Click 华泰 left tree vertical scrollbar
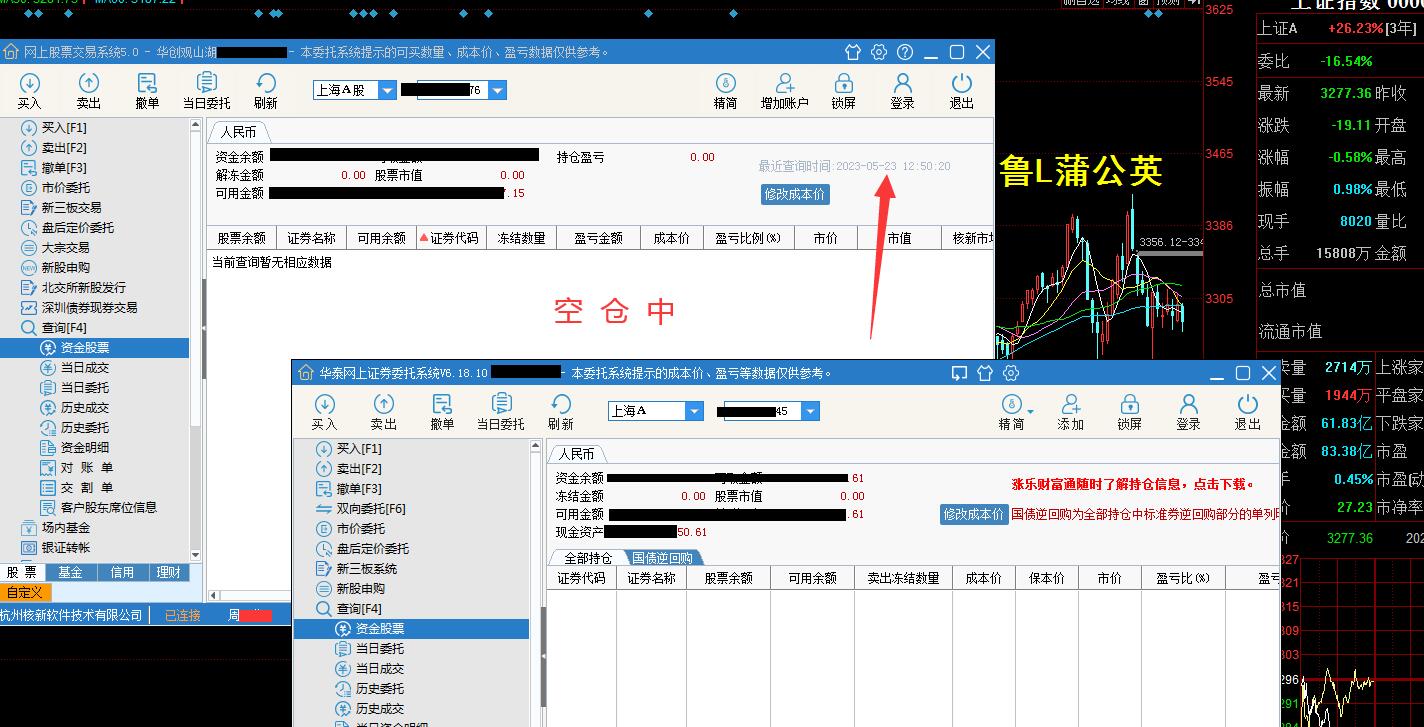This screenshot has width=1424, height=727. (536, 585)
